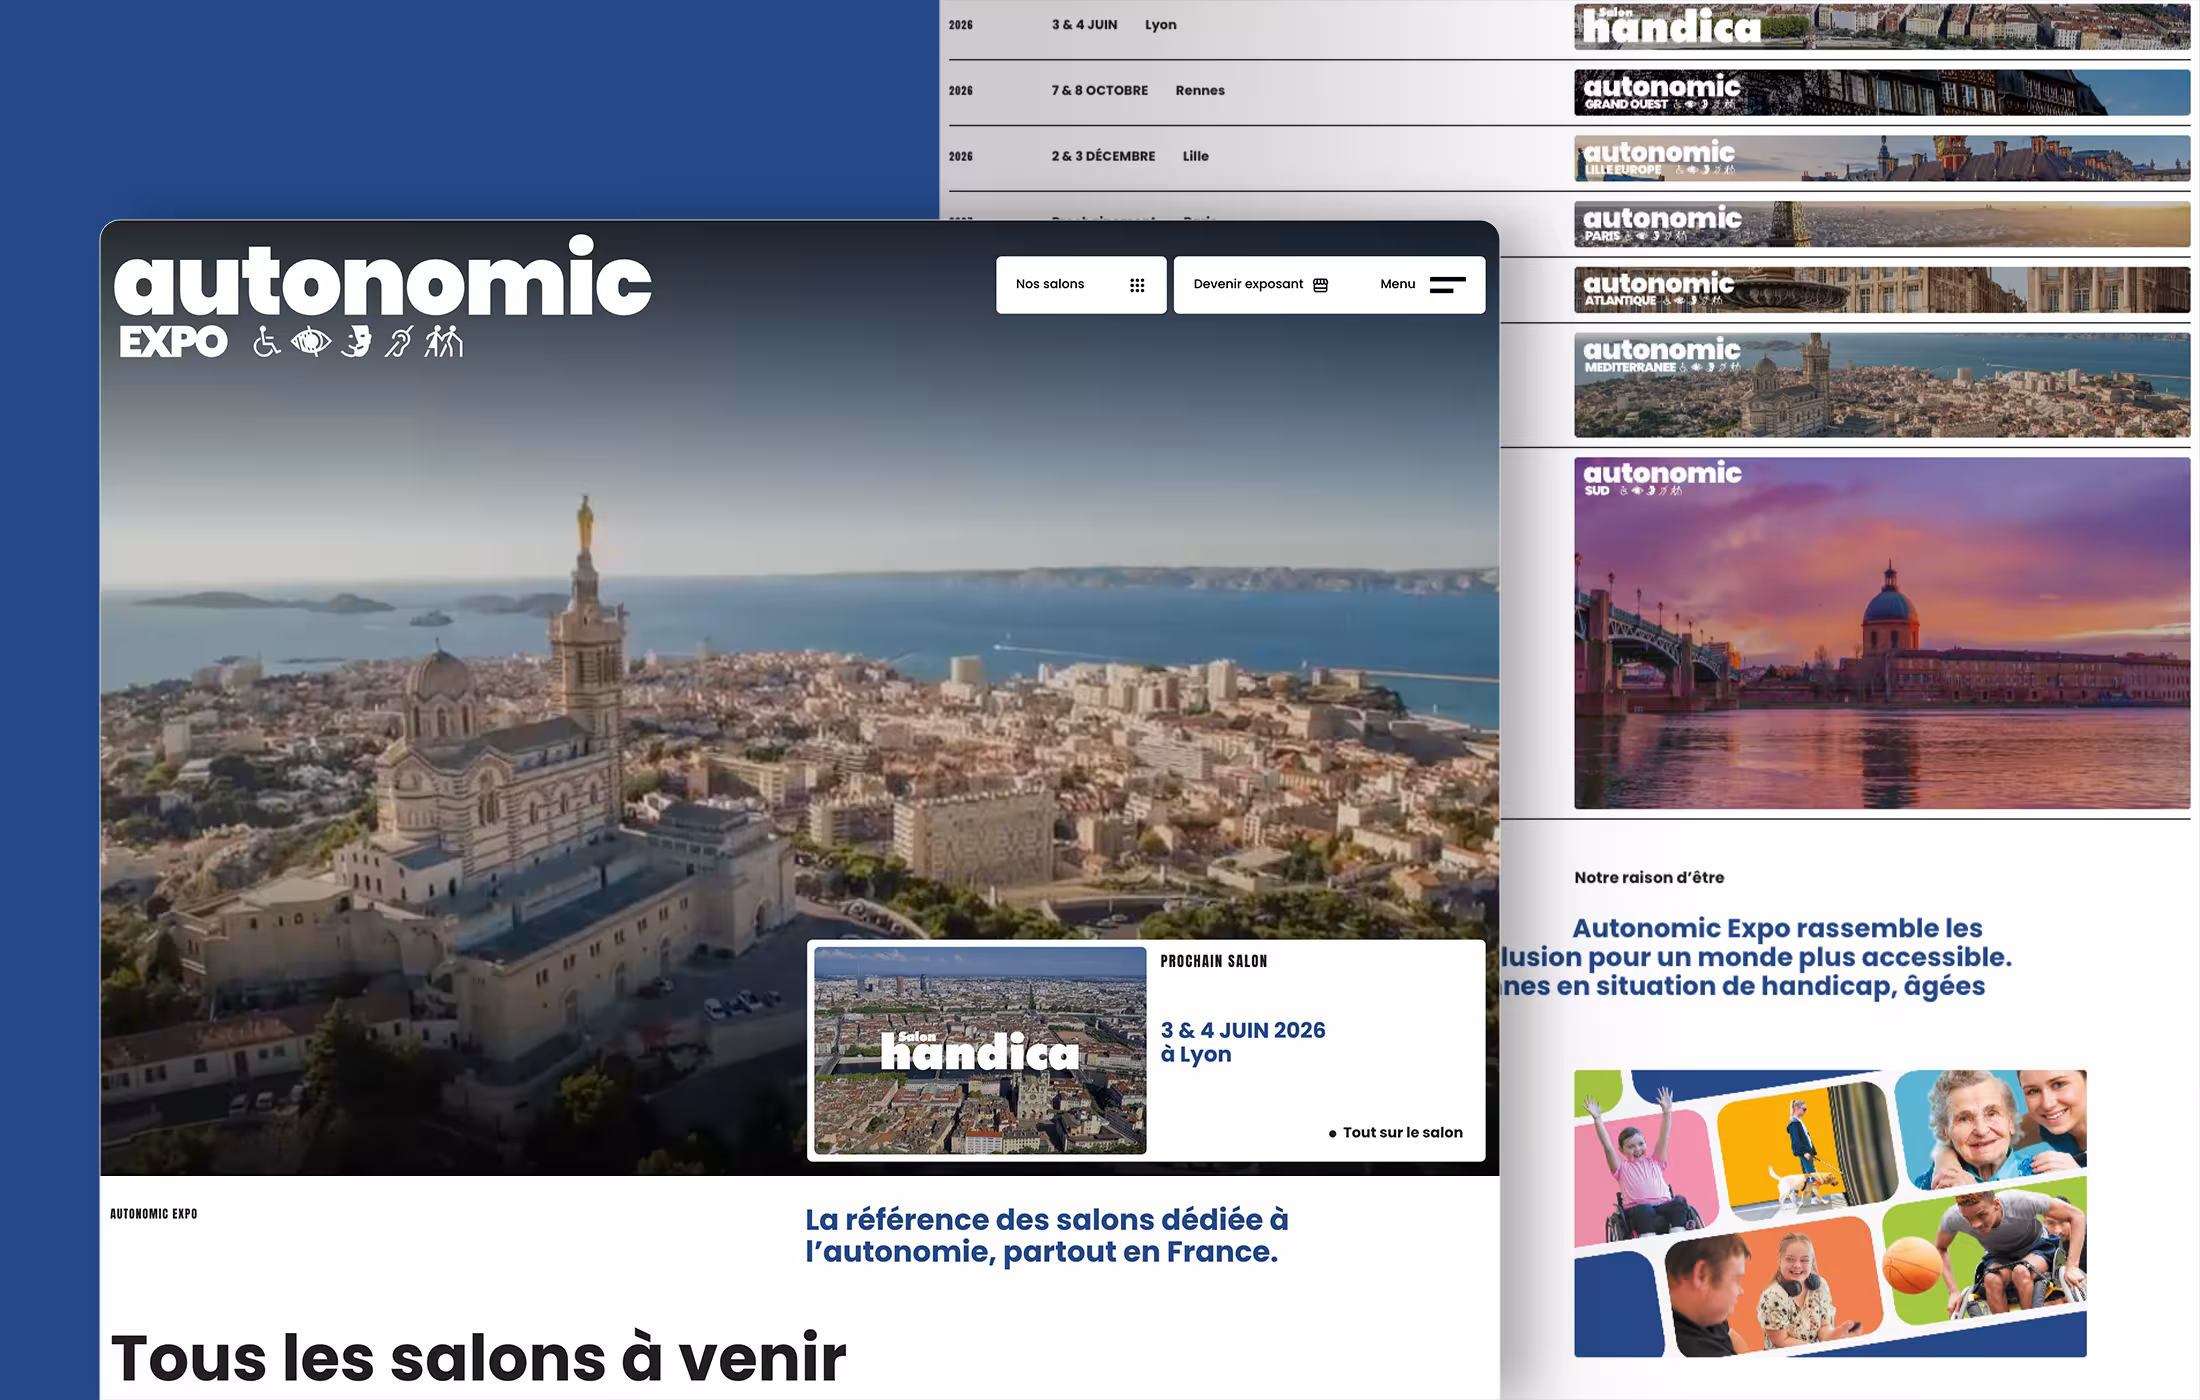Click the Salon handica banner at the top
The height and width of the screenshot is (1400, 2200).
(x=1880, y=27)
